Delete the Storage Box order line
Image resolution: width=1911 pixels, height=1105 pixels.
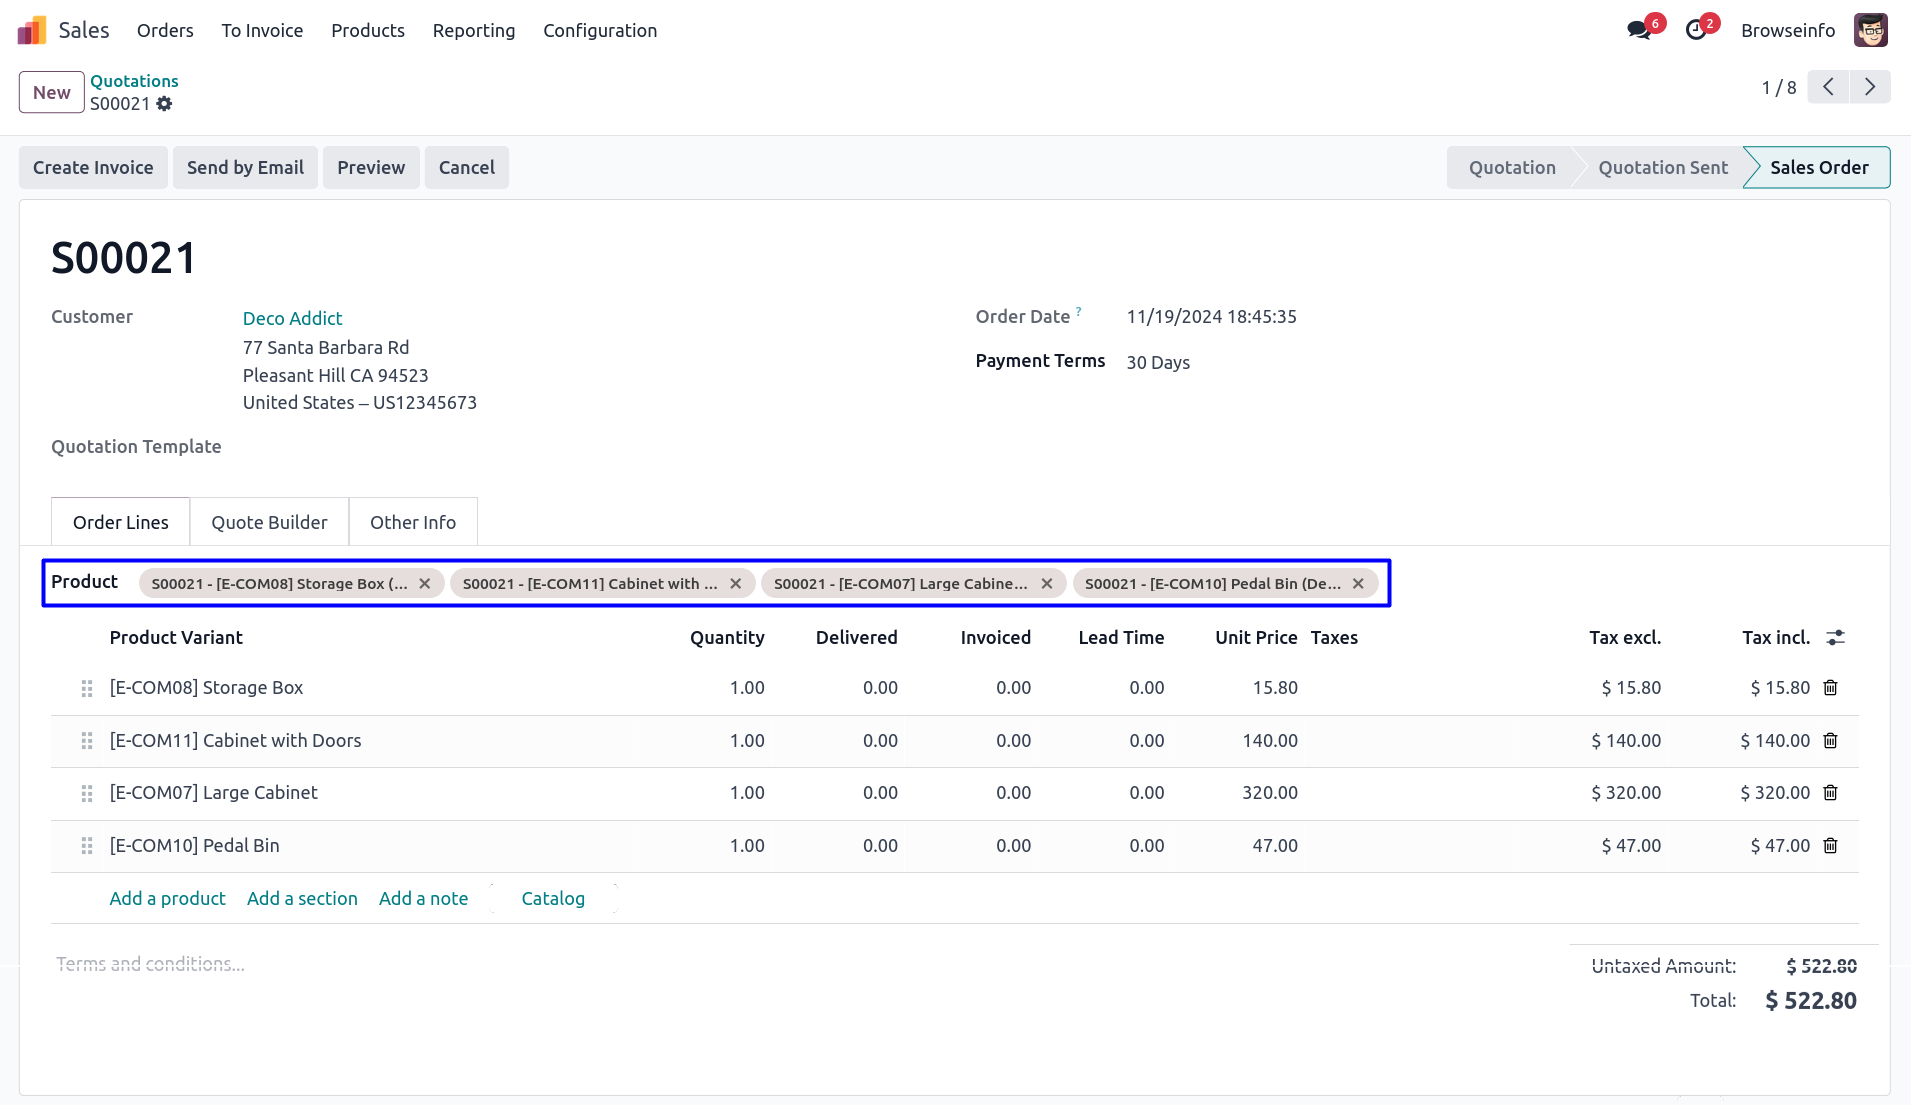click(1830, 688)
